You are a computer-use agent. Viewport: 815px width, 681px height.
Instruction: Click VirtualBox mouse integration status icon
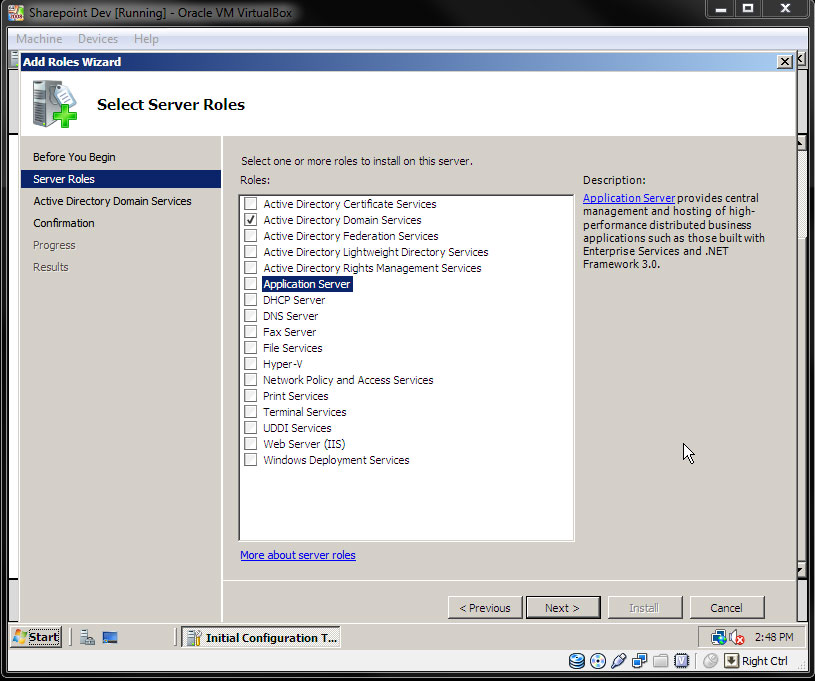tap(710, 661)
